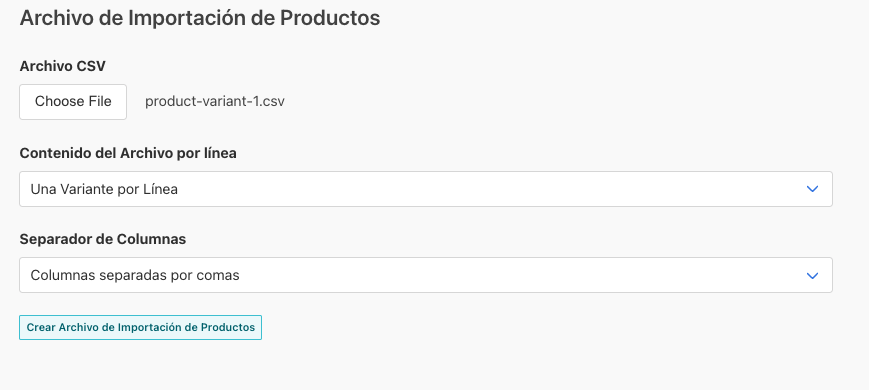Expand the column separator selector
The image size is (869, 390).
[426, 275]
